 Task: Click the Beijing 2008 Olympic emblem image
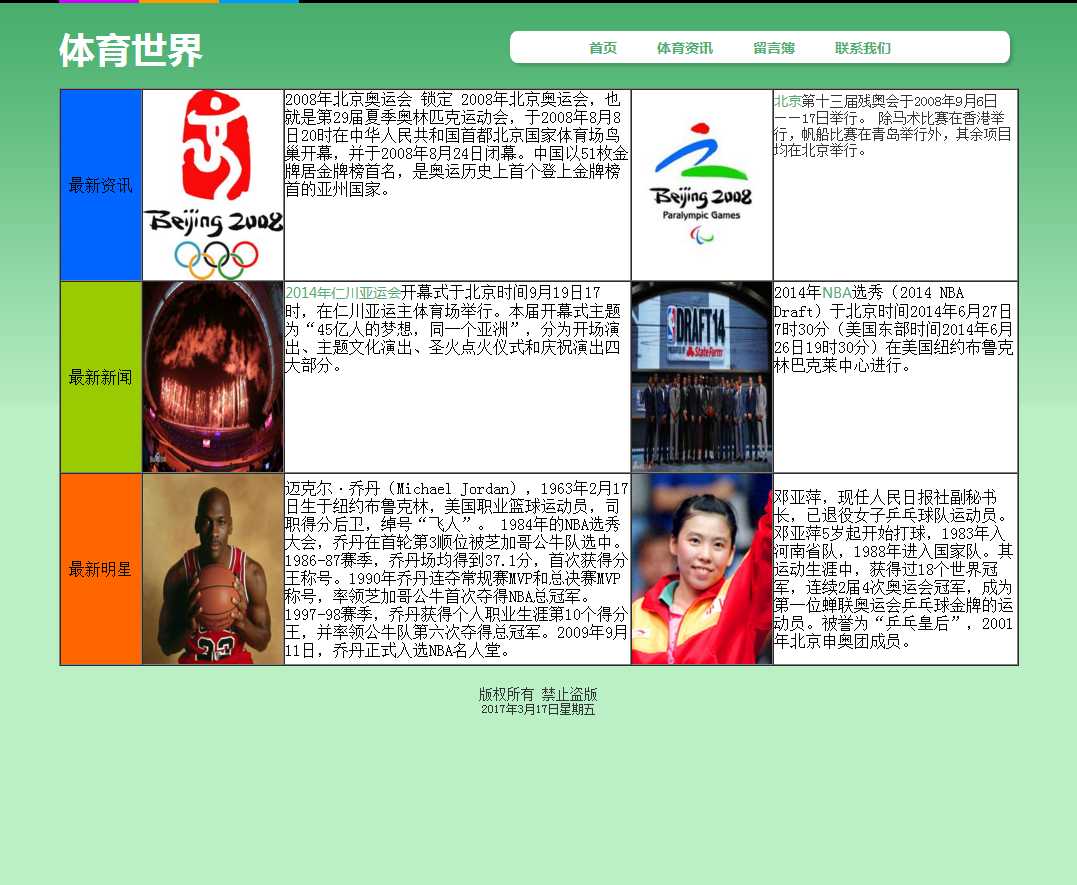tap(213, 185)
